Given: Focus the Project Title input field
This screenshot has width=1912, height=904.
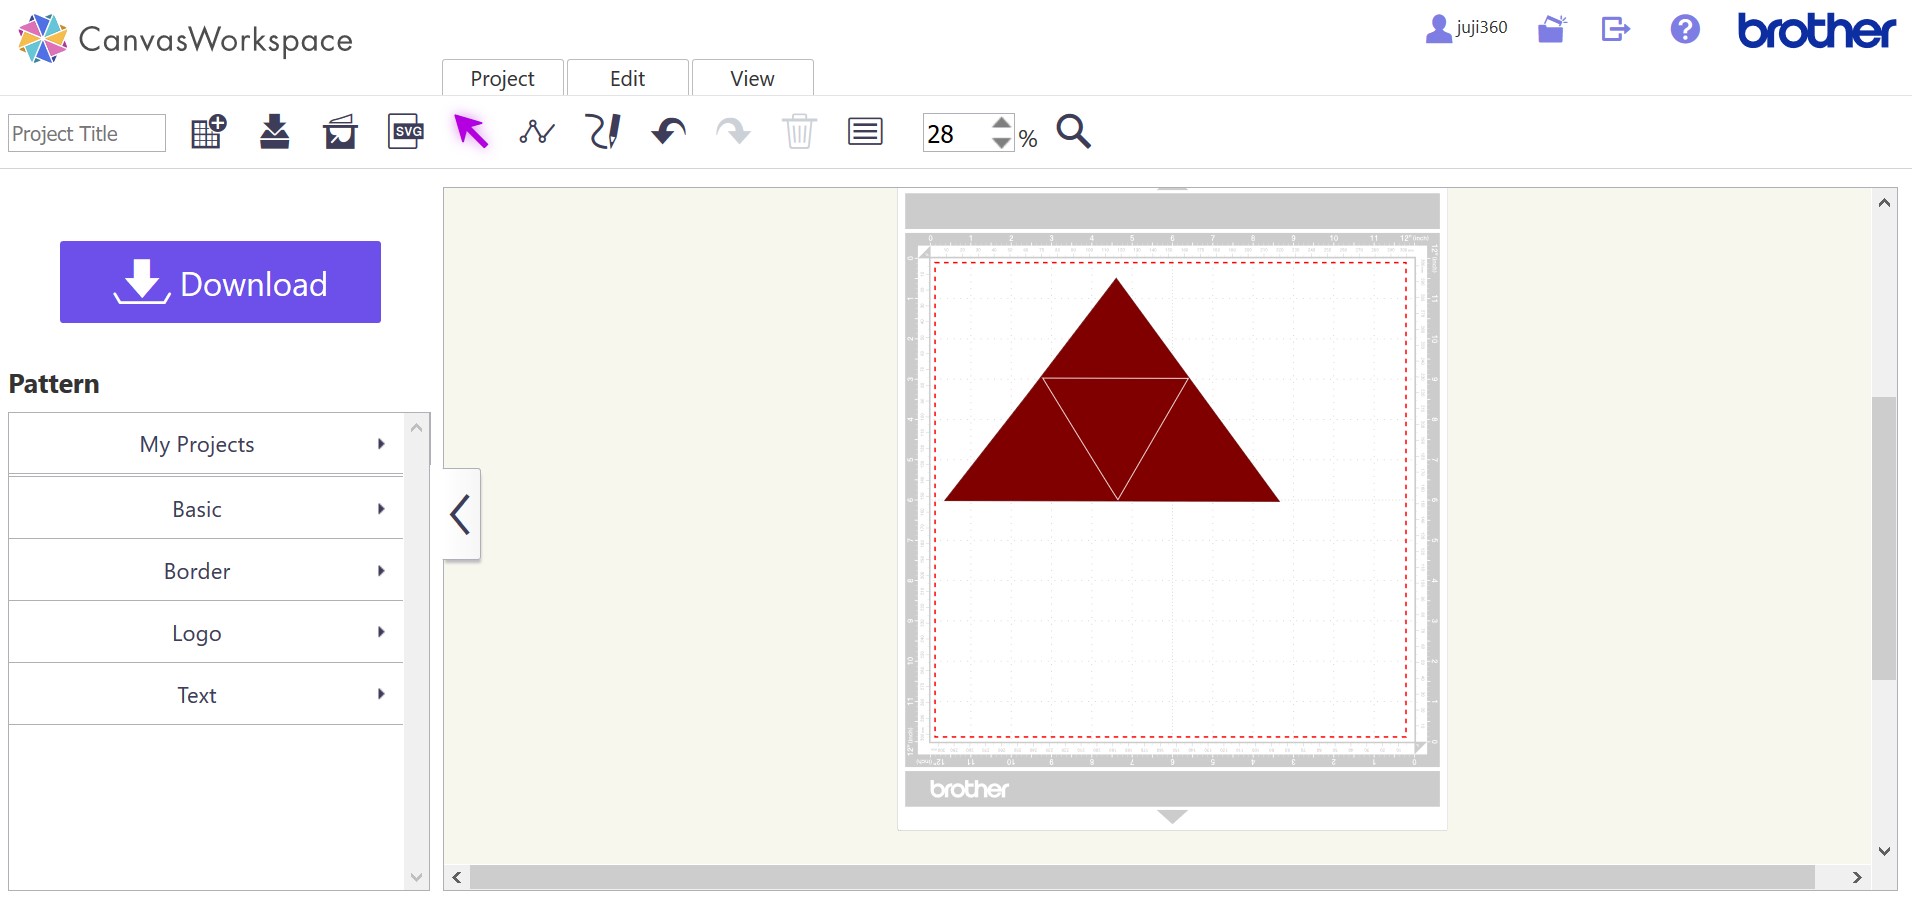Looking at the screenshot, I should pyautogui.click(x=87, y=133).
